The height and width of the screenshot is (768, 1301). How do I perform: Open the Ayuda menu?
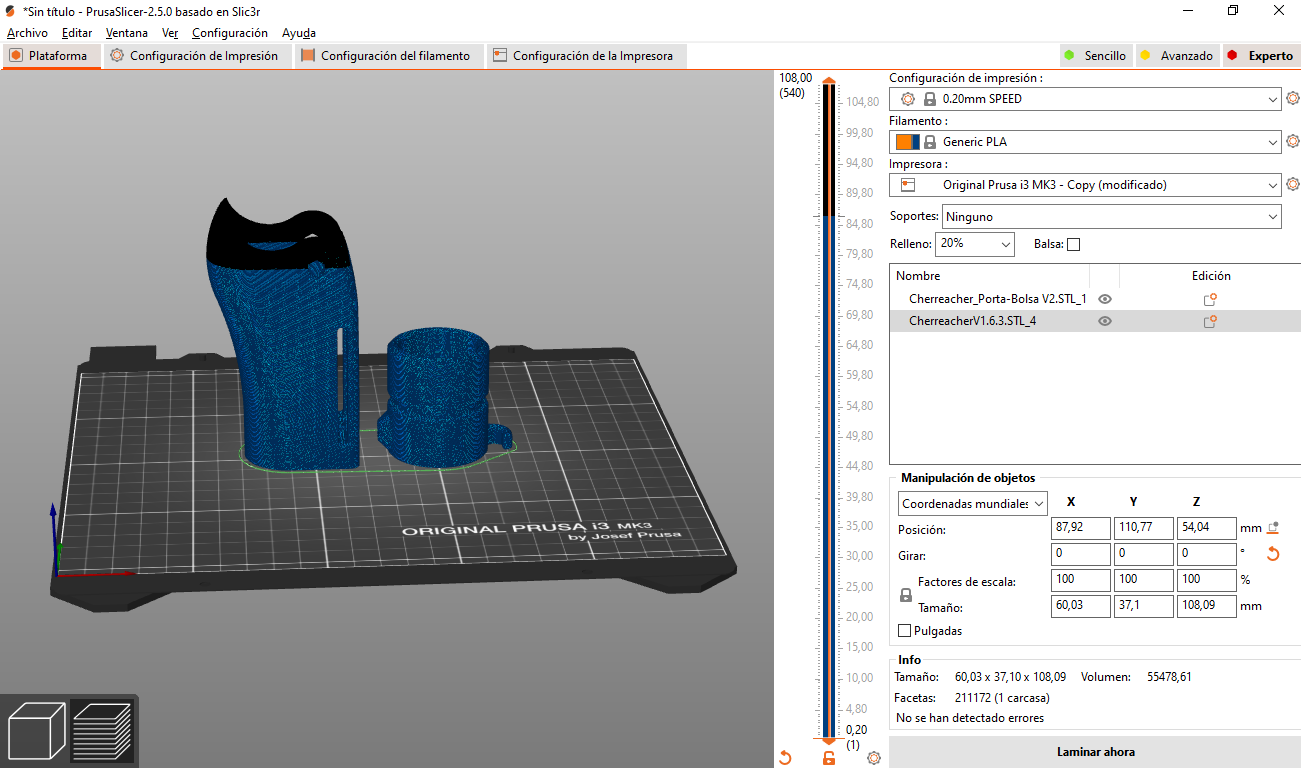[299, 33]
